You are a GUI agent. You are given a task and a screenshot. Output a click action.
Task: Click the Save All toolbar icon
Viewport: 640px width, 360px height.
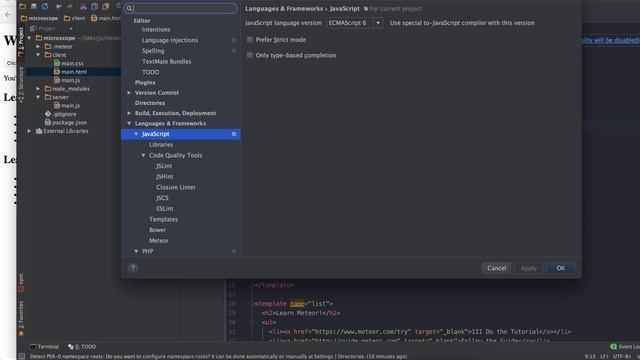coord(34,6)
